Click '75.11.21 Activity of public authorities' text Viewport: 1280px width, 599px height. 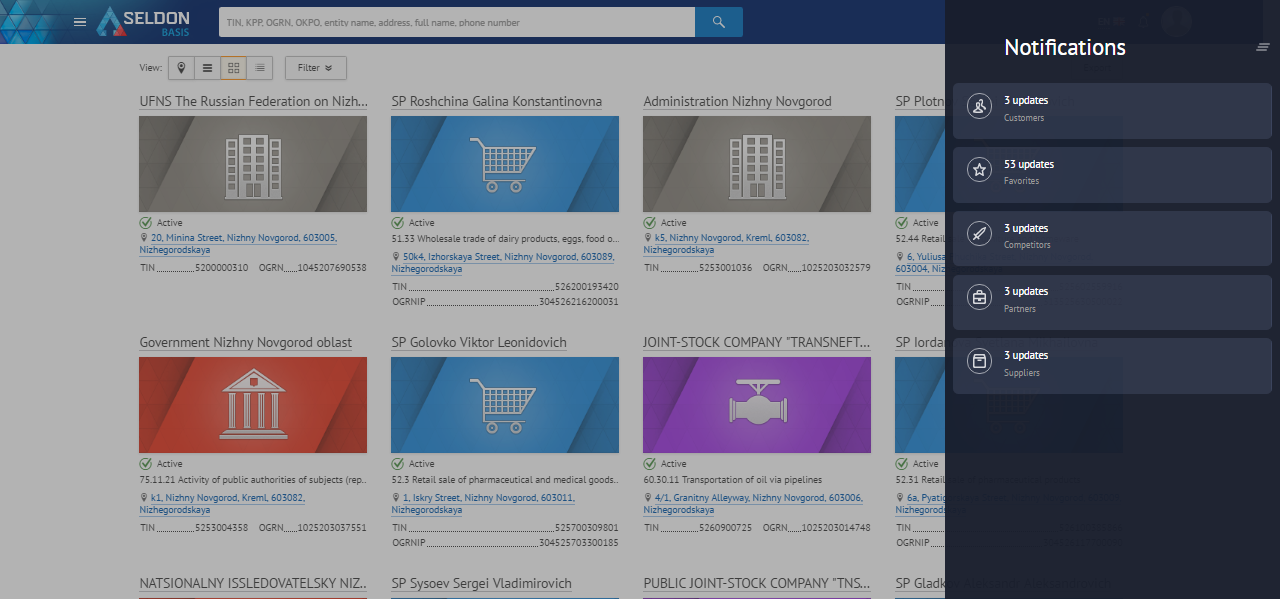click(253, 480)
